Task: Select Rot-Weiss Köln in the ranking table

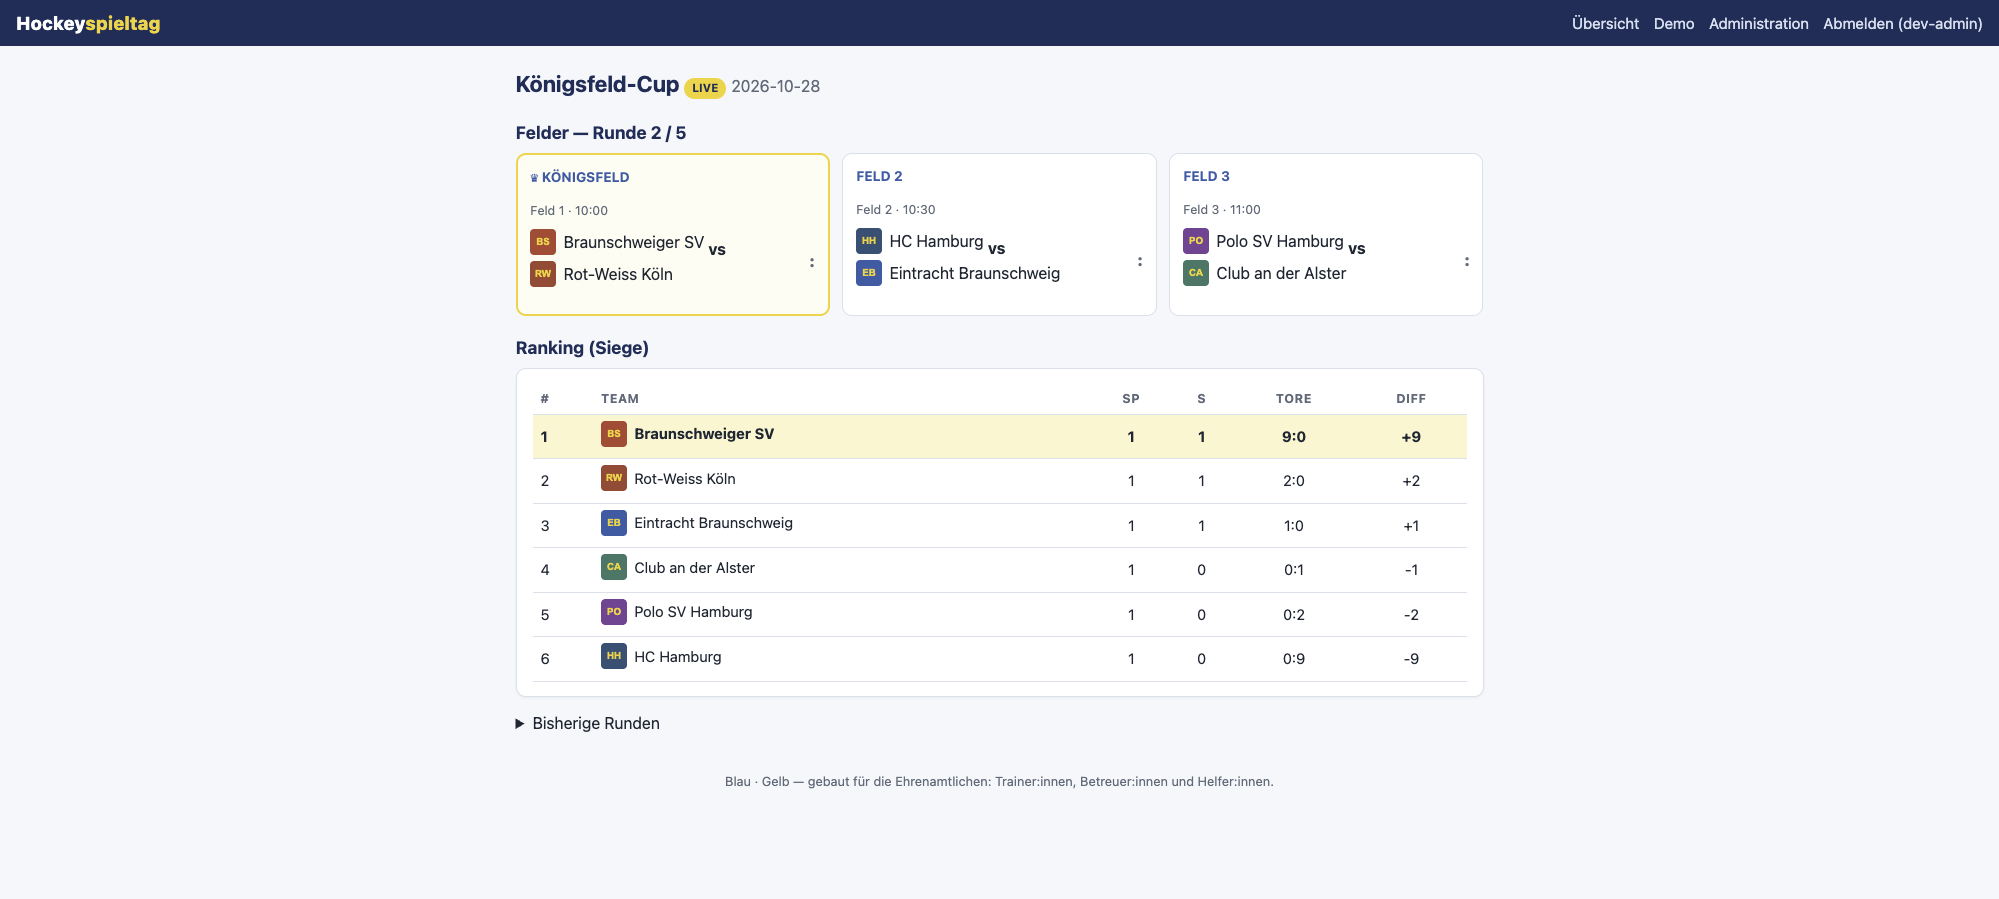Action: pos(685,479)
